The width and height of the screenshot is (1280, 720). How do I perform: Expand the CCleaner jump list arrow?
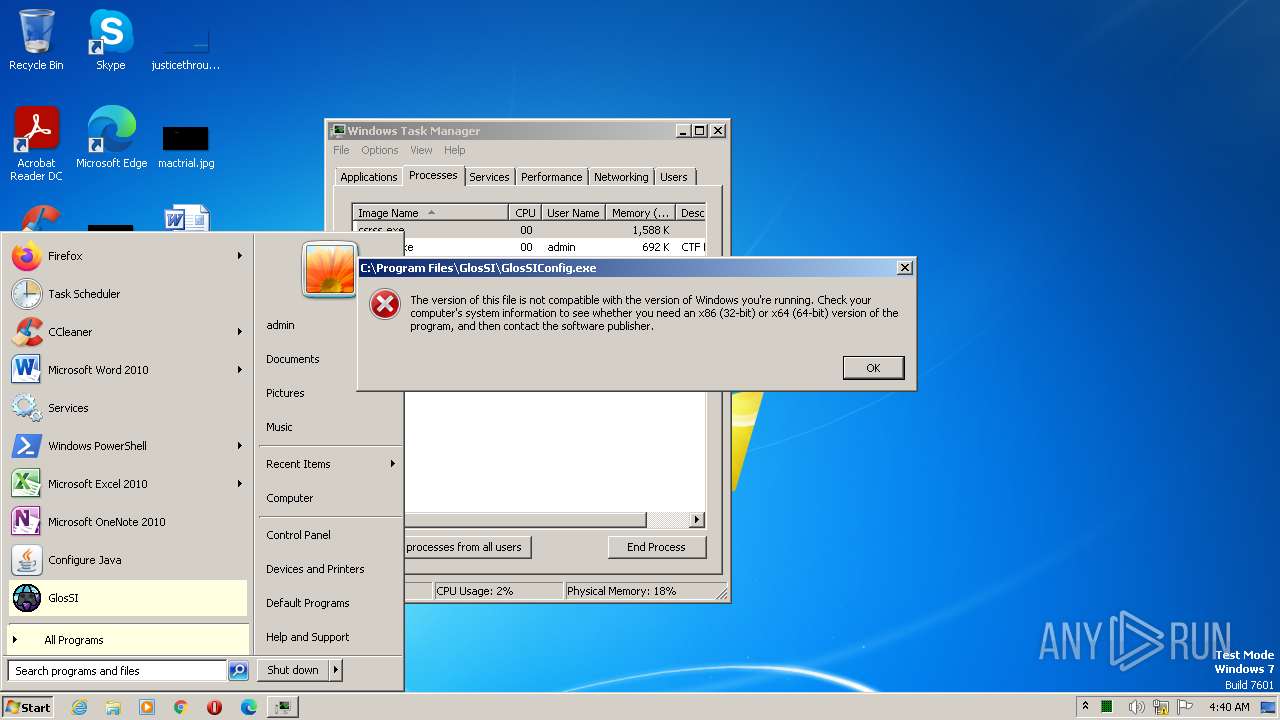pos(240,332)
